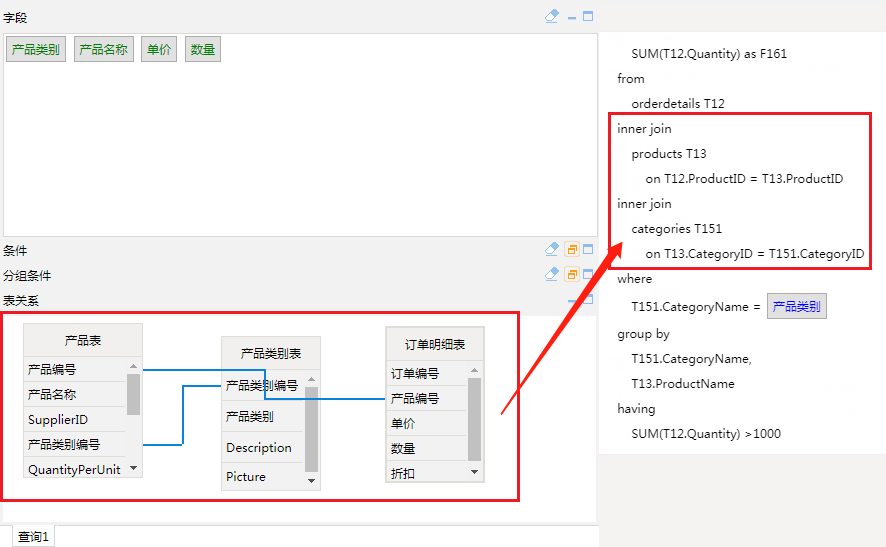
Task: Click the group by keyword
Action: click(644, 334)
